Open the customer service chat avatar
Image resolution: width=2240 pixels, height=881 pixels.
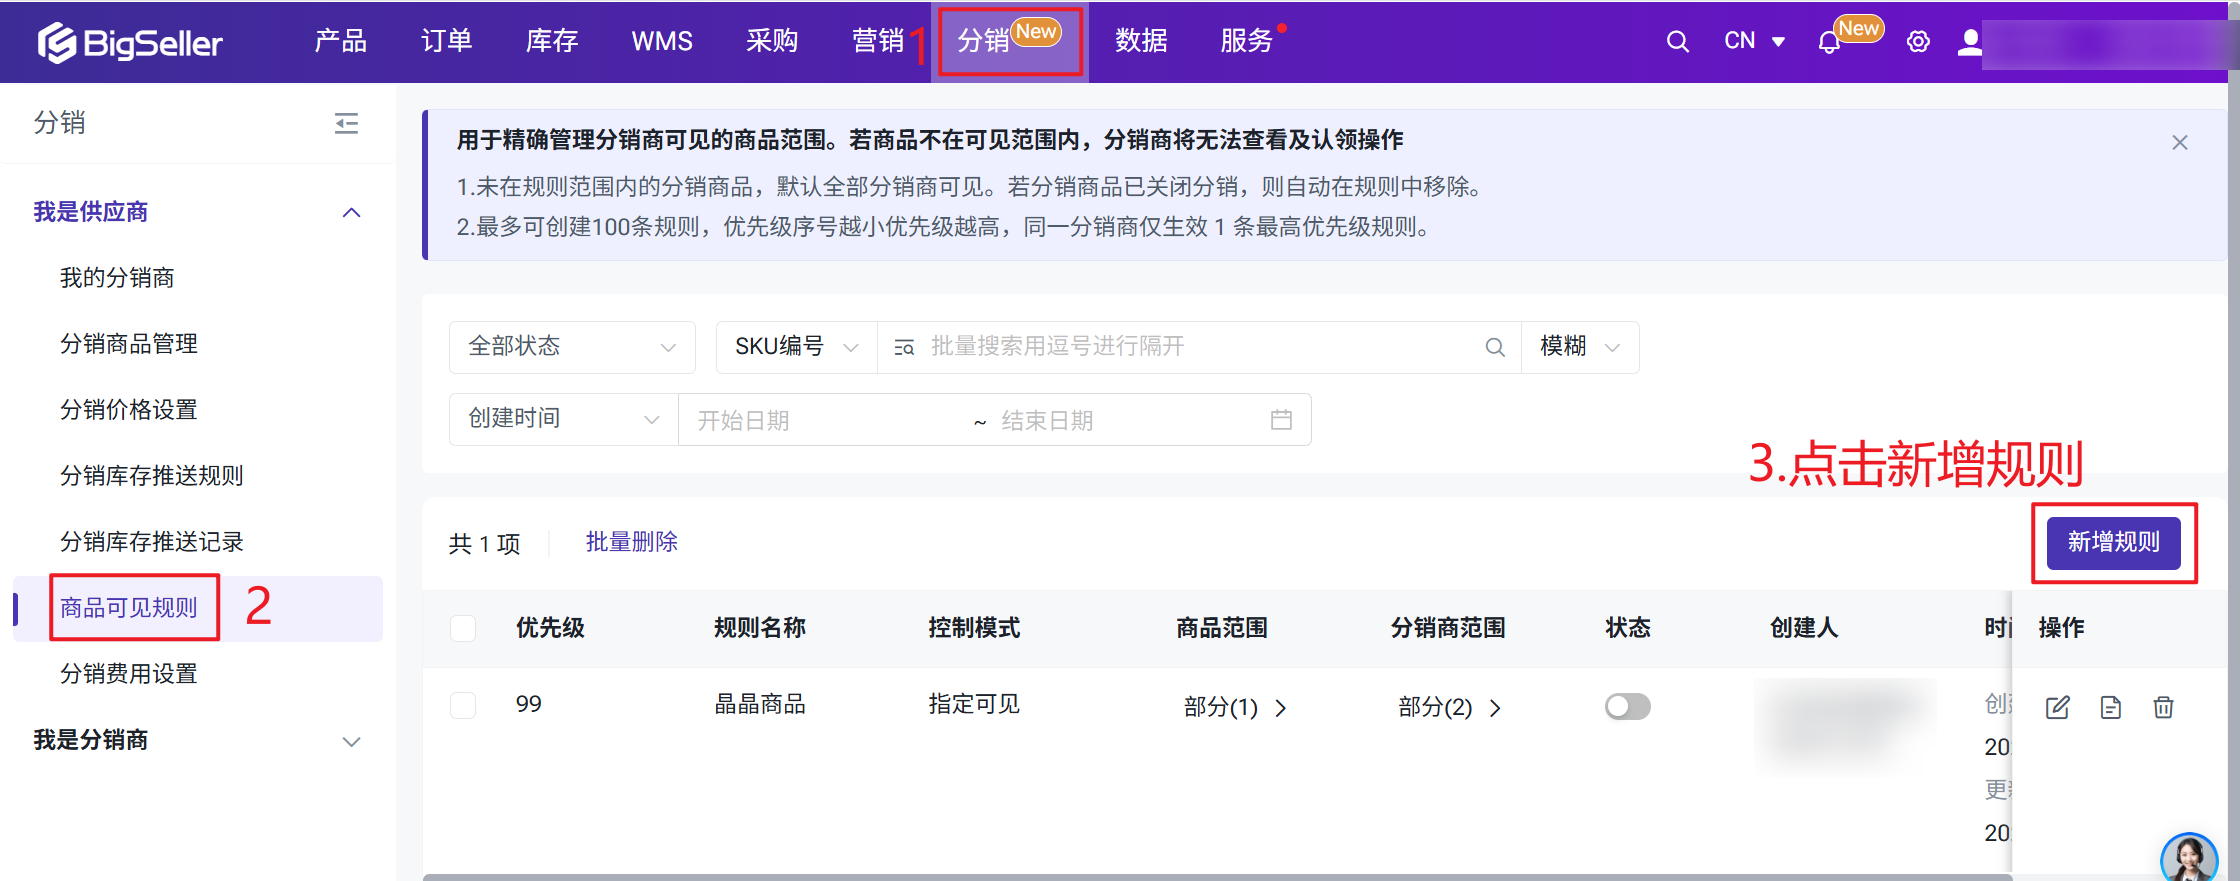pos(2188,858)
